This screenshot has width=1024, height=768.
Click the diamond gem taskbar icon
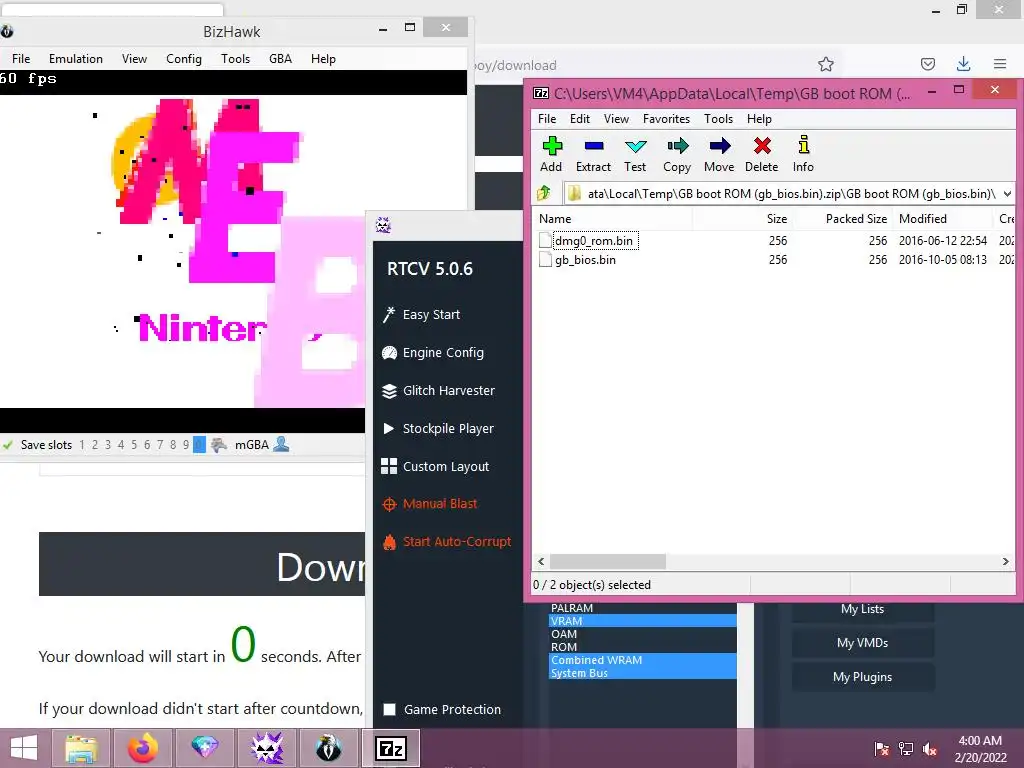tap(204, 748)
